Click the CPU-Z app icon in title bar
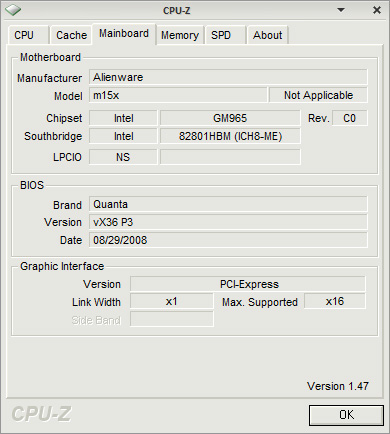Image resolution: width=390 pixels, height=434 pixels. click(13, 10)
